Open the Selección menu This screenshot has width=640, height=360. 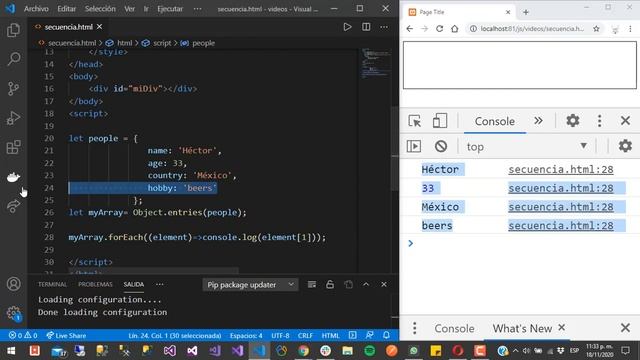pyautogui.click(x=100, y=9)
